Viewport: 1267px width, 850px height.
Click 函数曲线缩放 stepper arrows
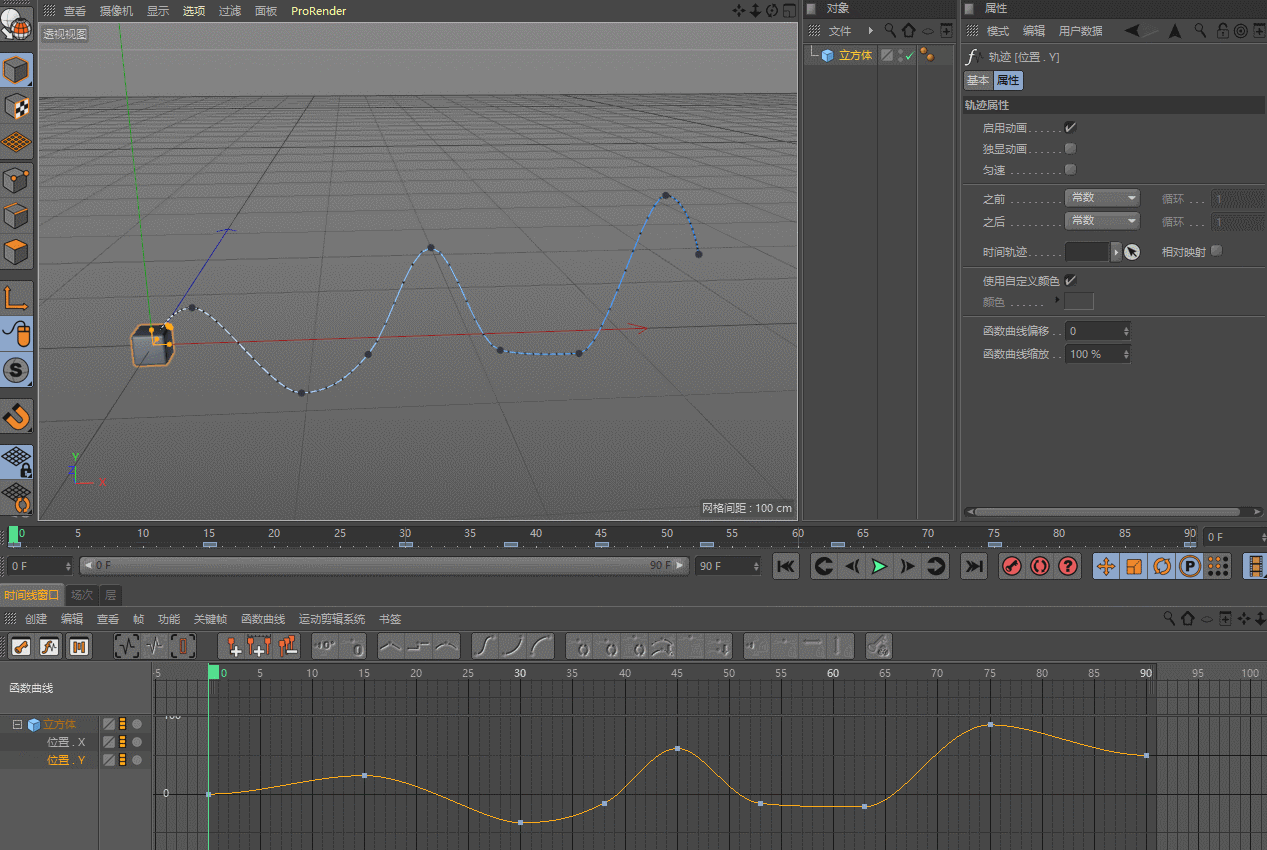[1126, 354]
